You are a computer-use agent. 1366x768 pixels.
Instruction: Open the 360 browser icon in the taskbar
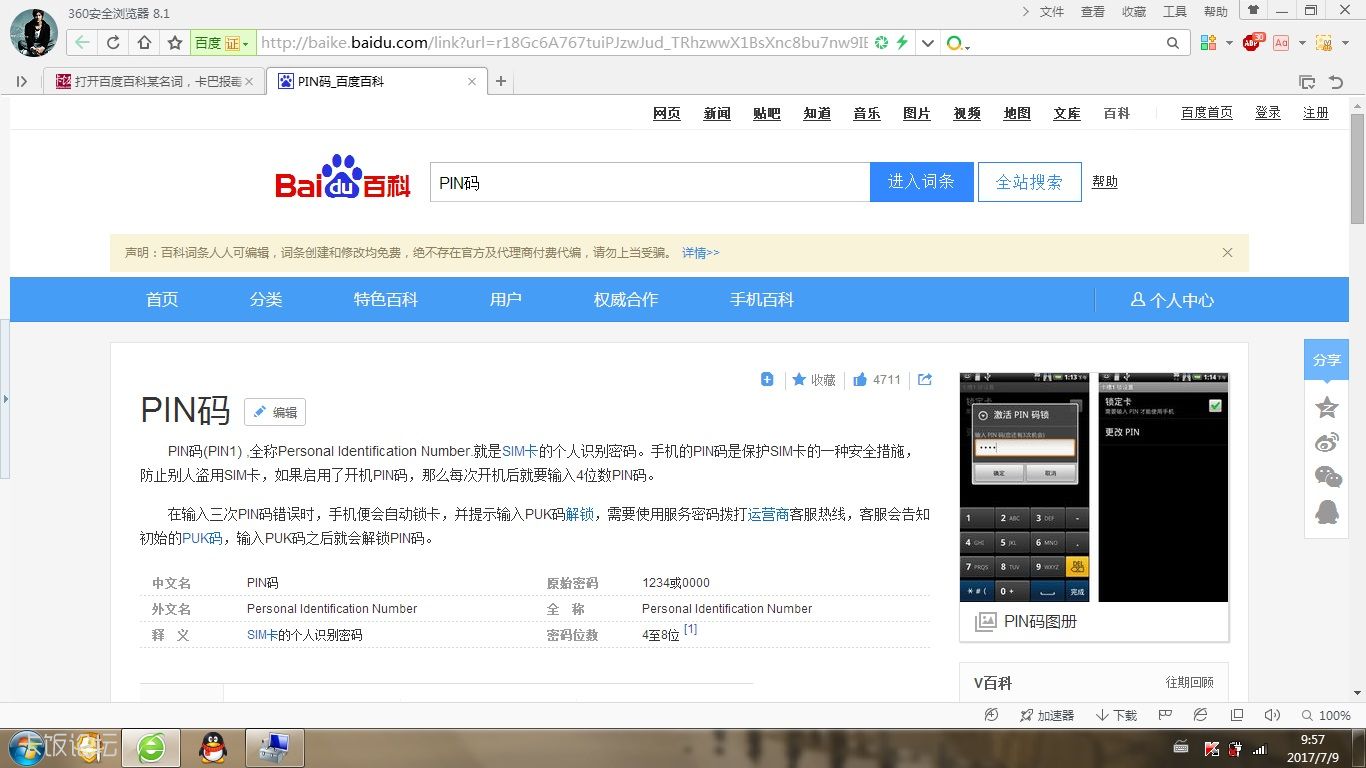[152, 747]
